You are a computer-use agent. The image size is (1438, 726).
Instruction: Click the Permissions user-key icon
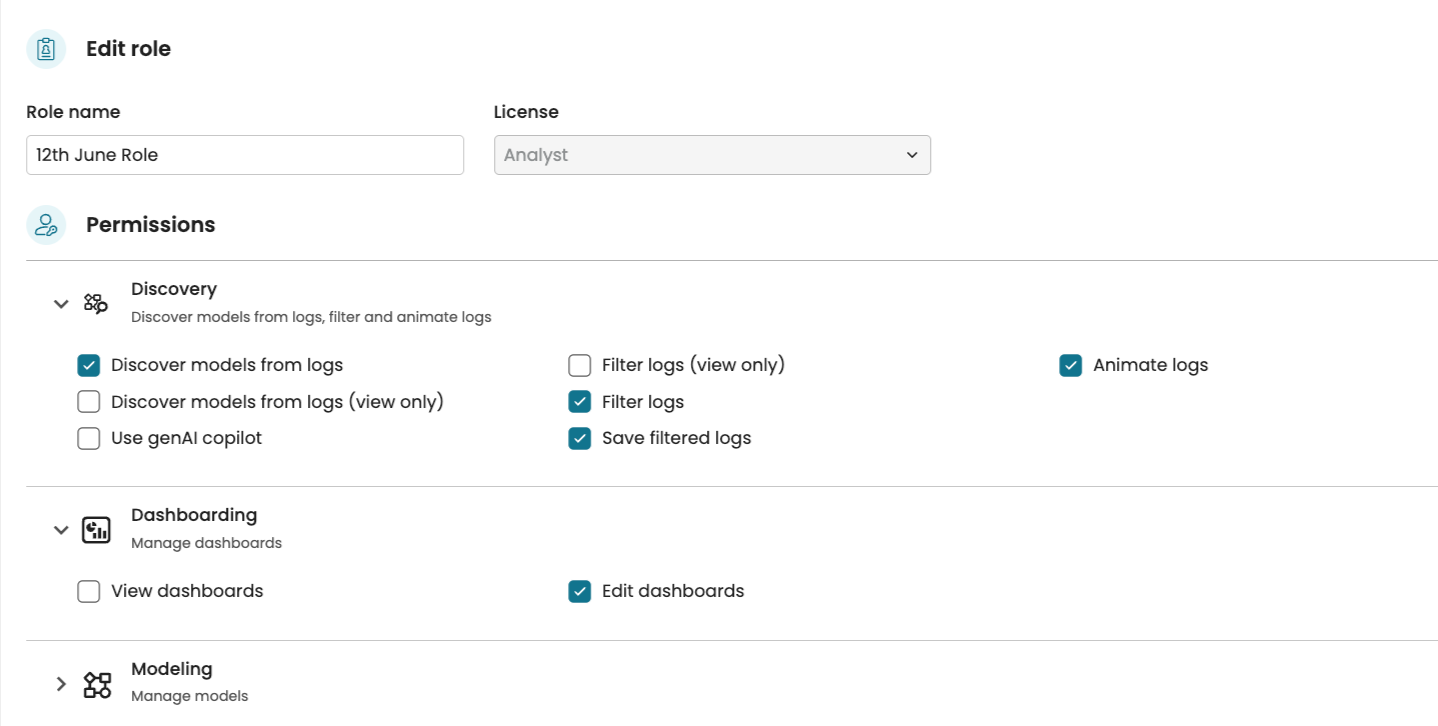pos(46,225)
